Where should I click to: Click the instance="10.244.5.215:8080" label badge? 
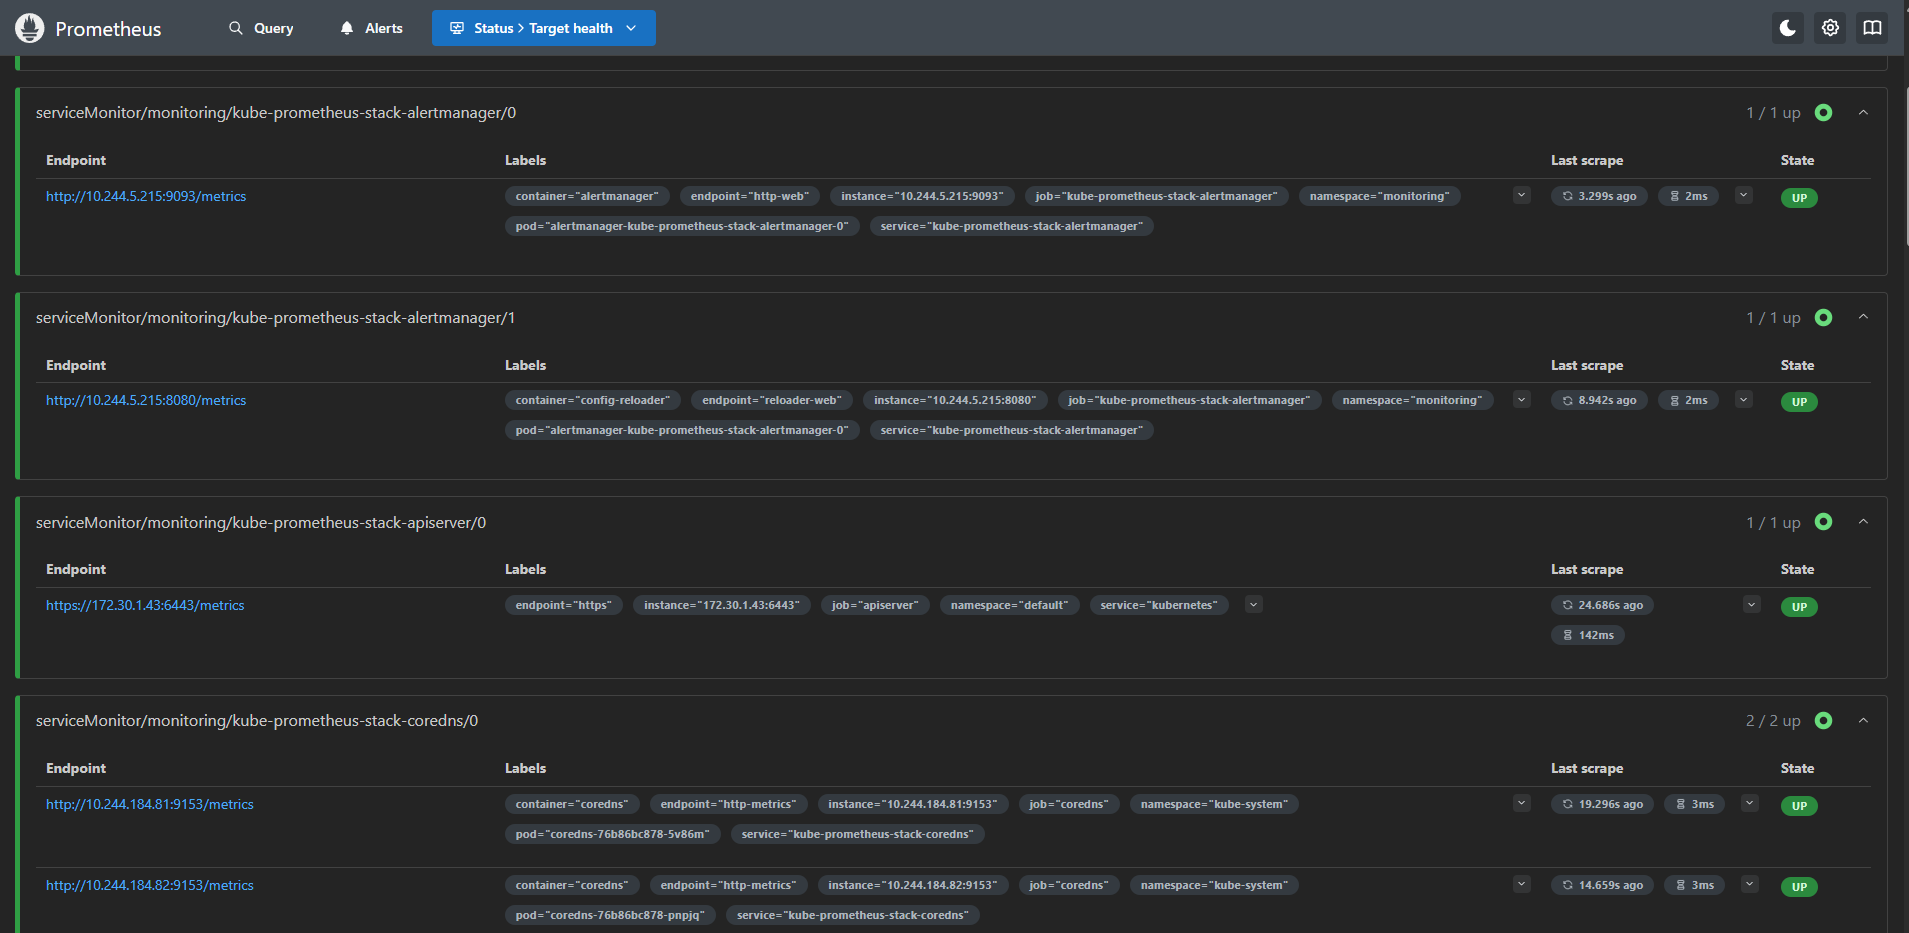tap(955, 400)
